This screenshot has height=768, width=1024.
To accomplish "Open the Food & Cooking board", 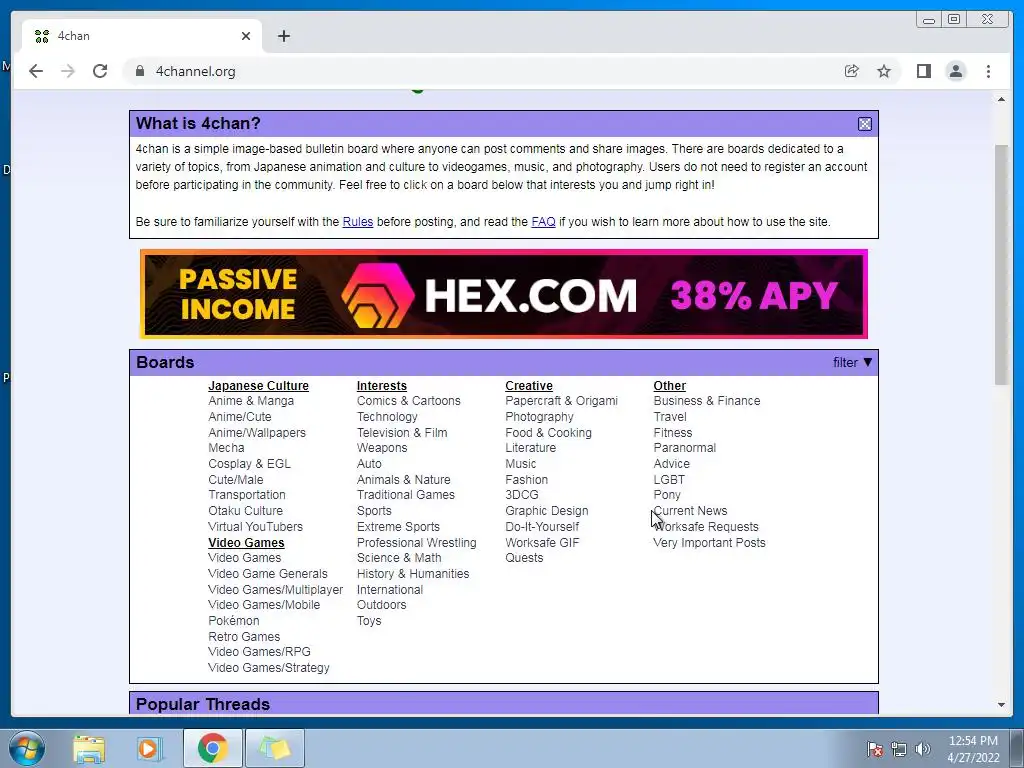I will 549,433.
